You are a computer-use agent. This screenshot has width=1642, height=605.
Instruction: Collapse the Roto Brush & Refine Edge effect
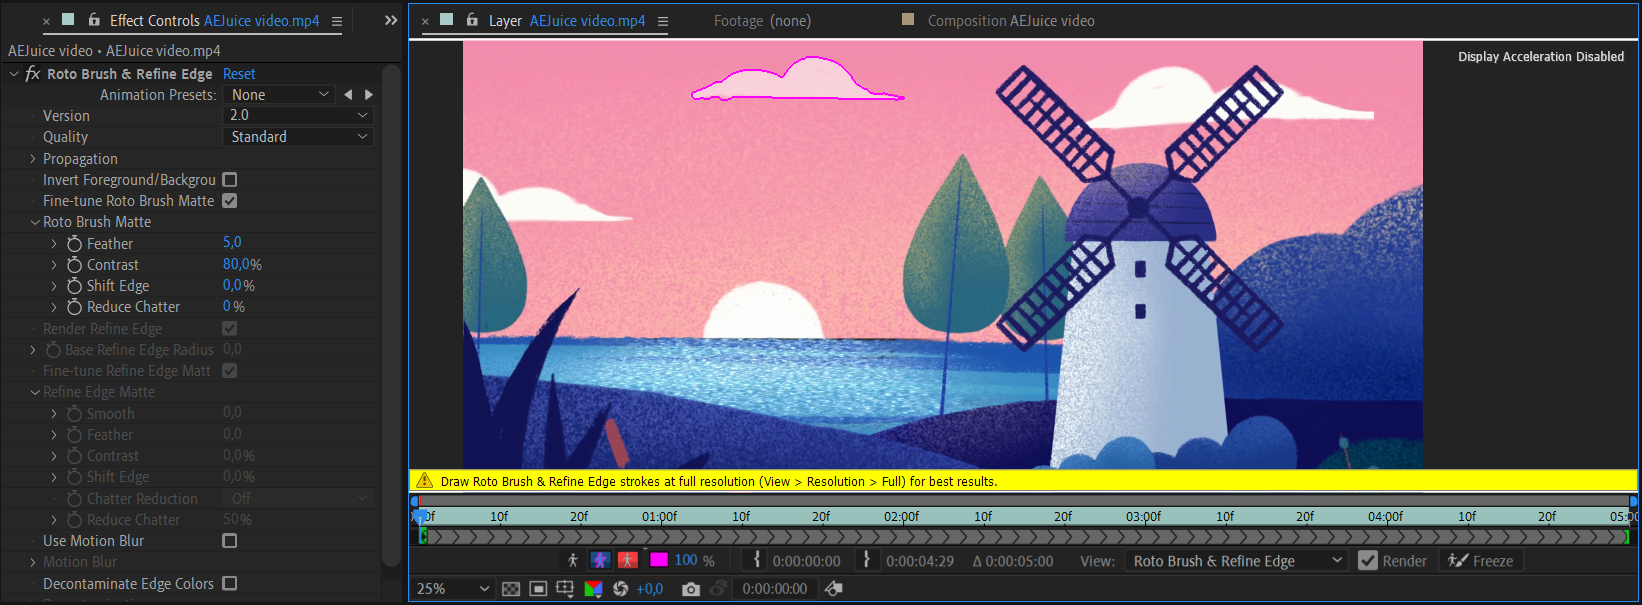click(14, 74)
